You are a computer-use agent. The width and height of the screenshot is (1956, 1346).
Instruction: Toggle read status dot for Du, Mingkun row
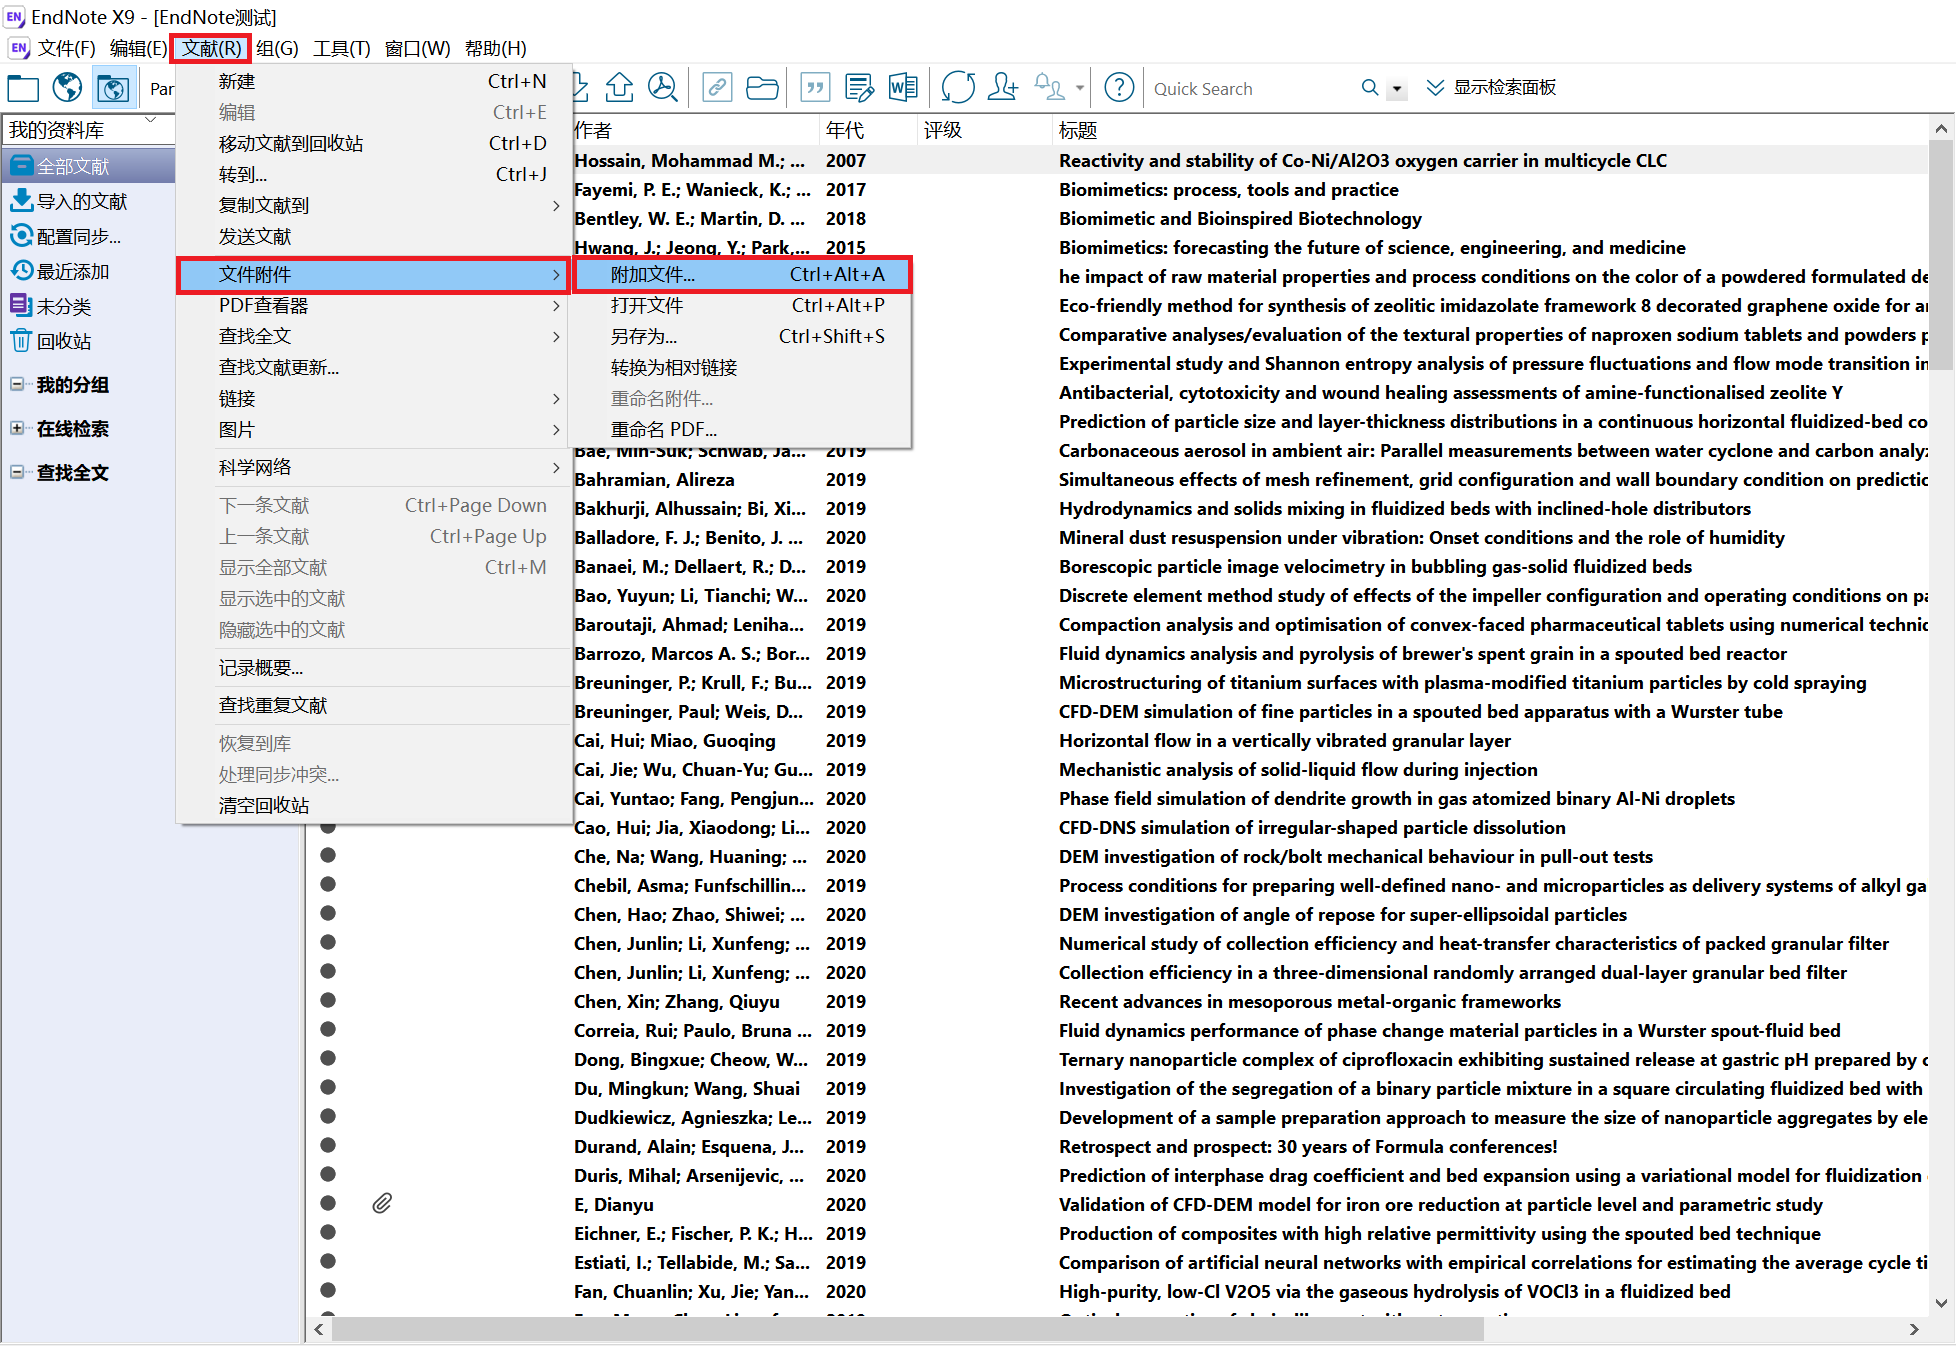coord(328,1088)
